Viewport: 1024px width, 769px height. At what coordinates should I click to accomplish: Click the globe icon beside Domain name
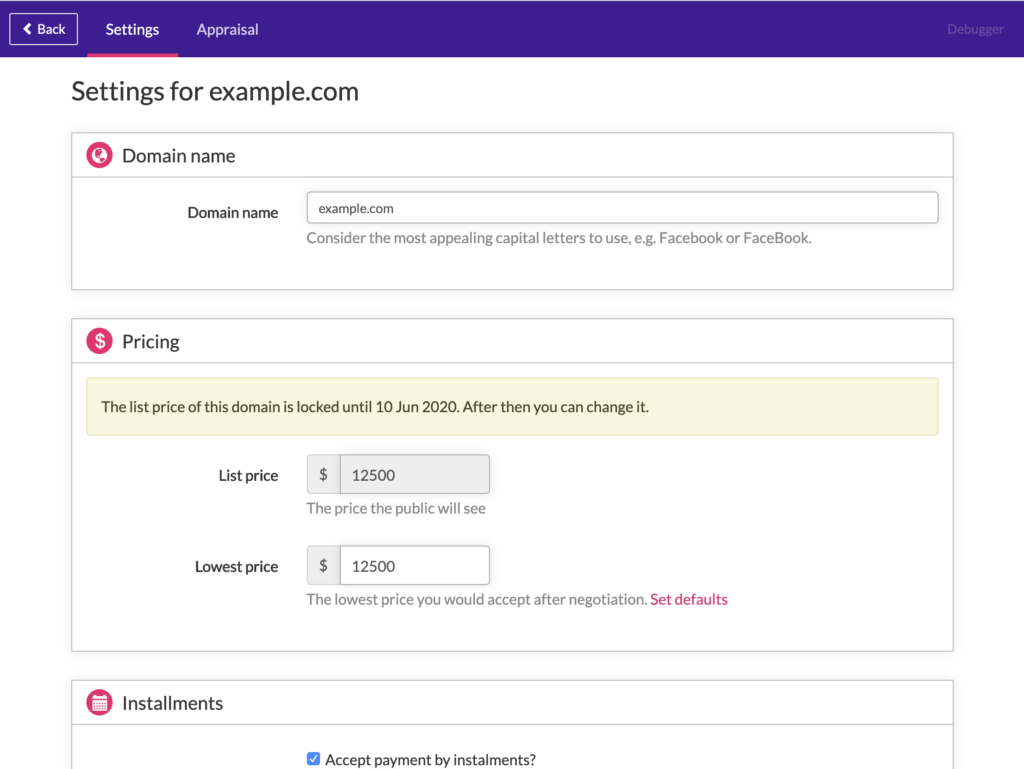click(99, 155)
